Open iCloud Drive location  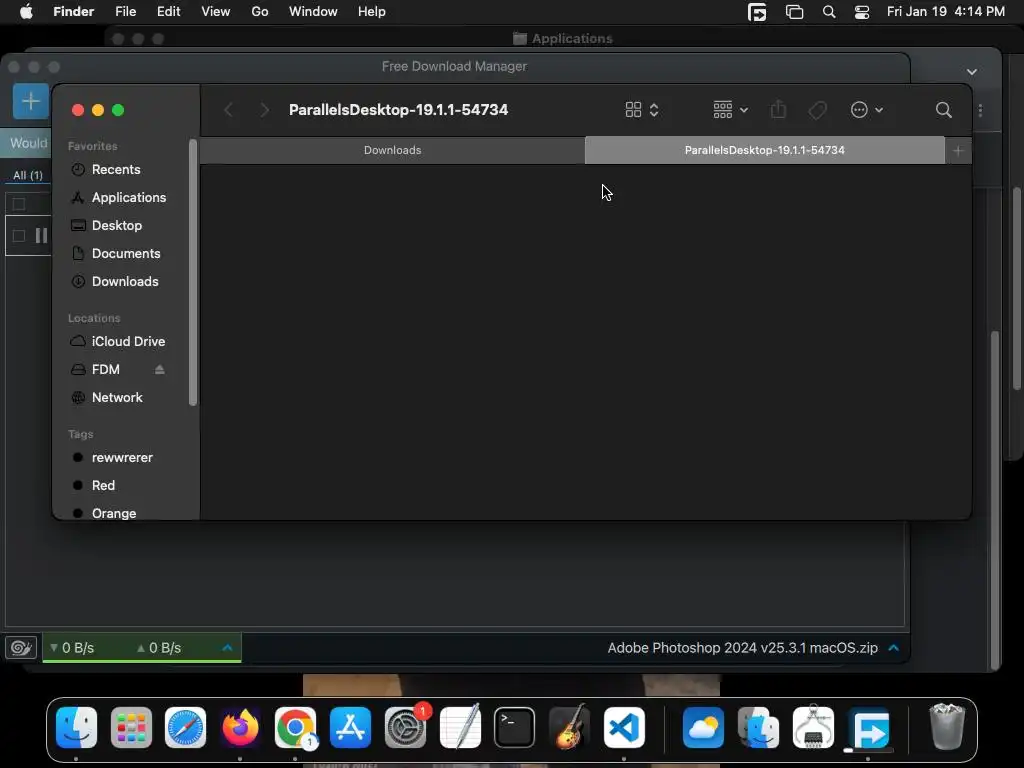click(x=128, y=342)
